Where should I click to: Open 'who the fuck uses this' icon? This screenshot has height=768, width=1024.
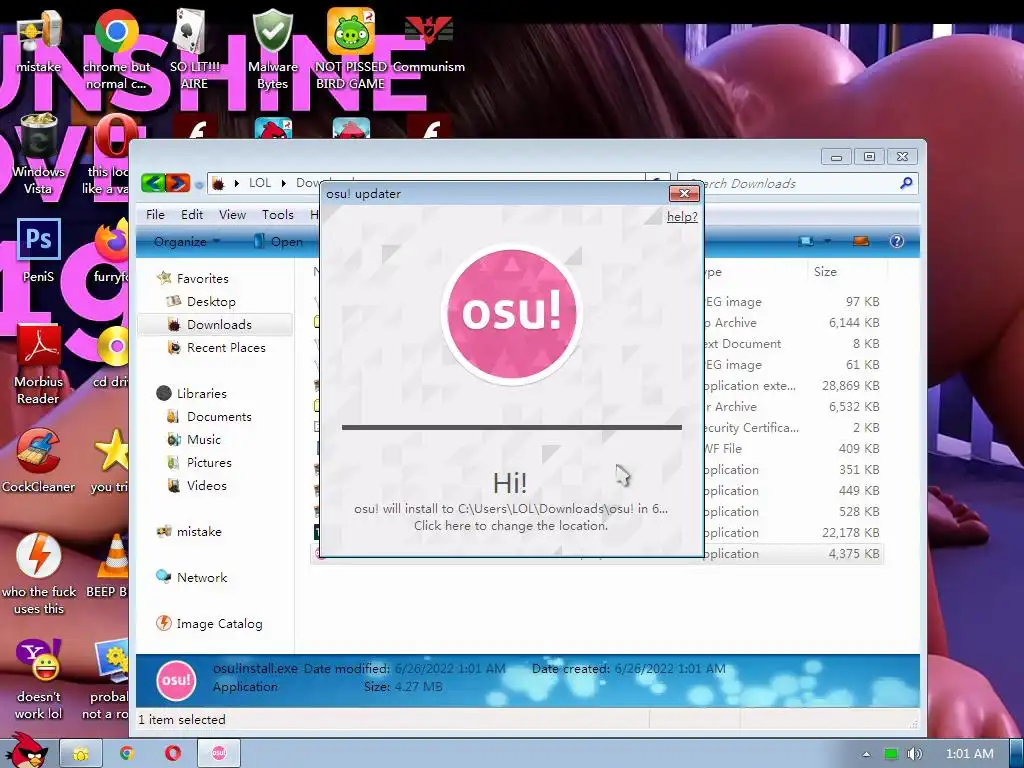click(39, 574)
